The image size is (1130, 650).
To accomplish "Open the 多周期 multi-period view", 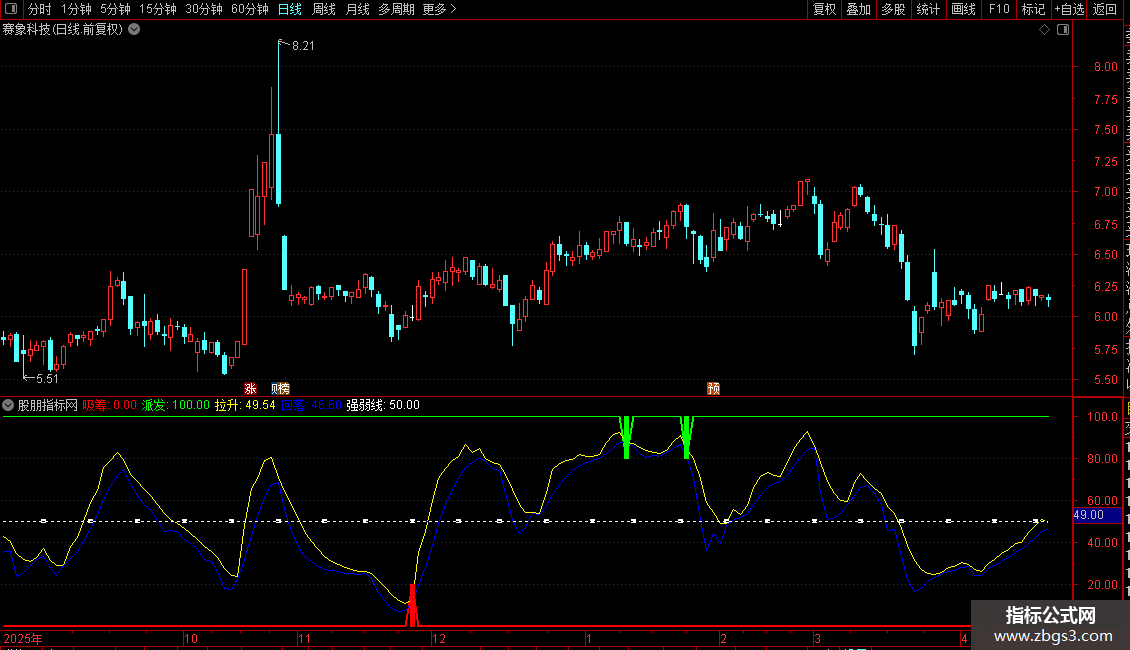I will [396, 9].
